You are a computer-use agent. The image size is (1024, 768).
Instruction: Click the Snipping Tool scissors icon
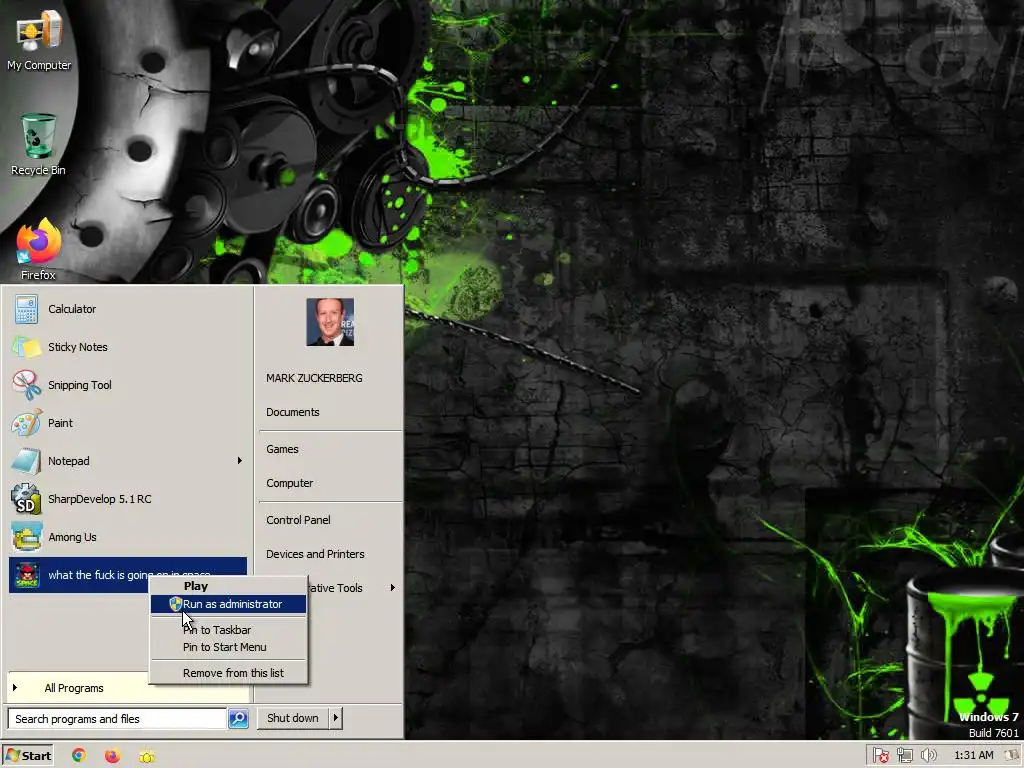click(x=26, y=385)
